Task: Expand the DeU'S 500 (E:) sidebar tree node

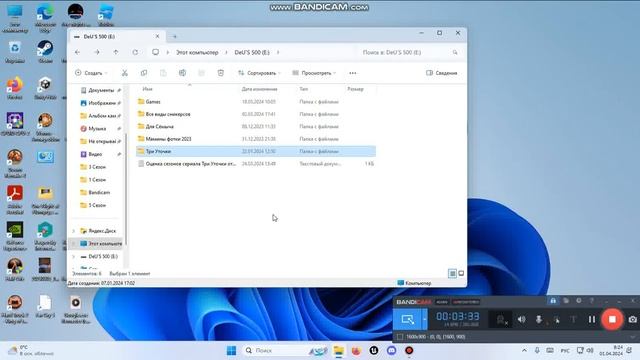Action: tap(73, 257)
